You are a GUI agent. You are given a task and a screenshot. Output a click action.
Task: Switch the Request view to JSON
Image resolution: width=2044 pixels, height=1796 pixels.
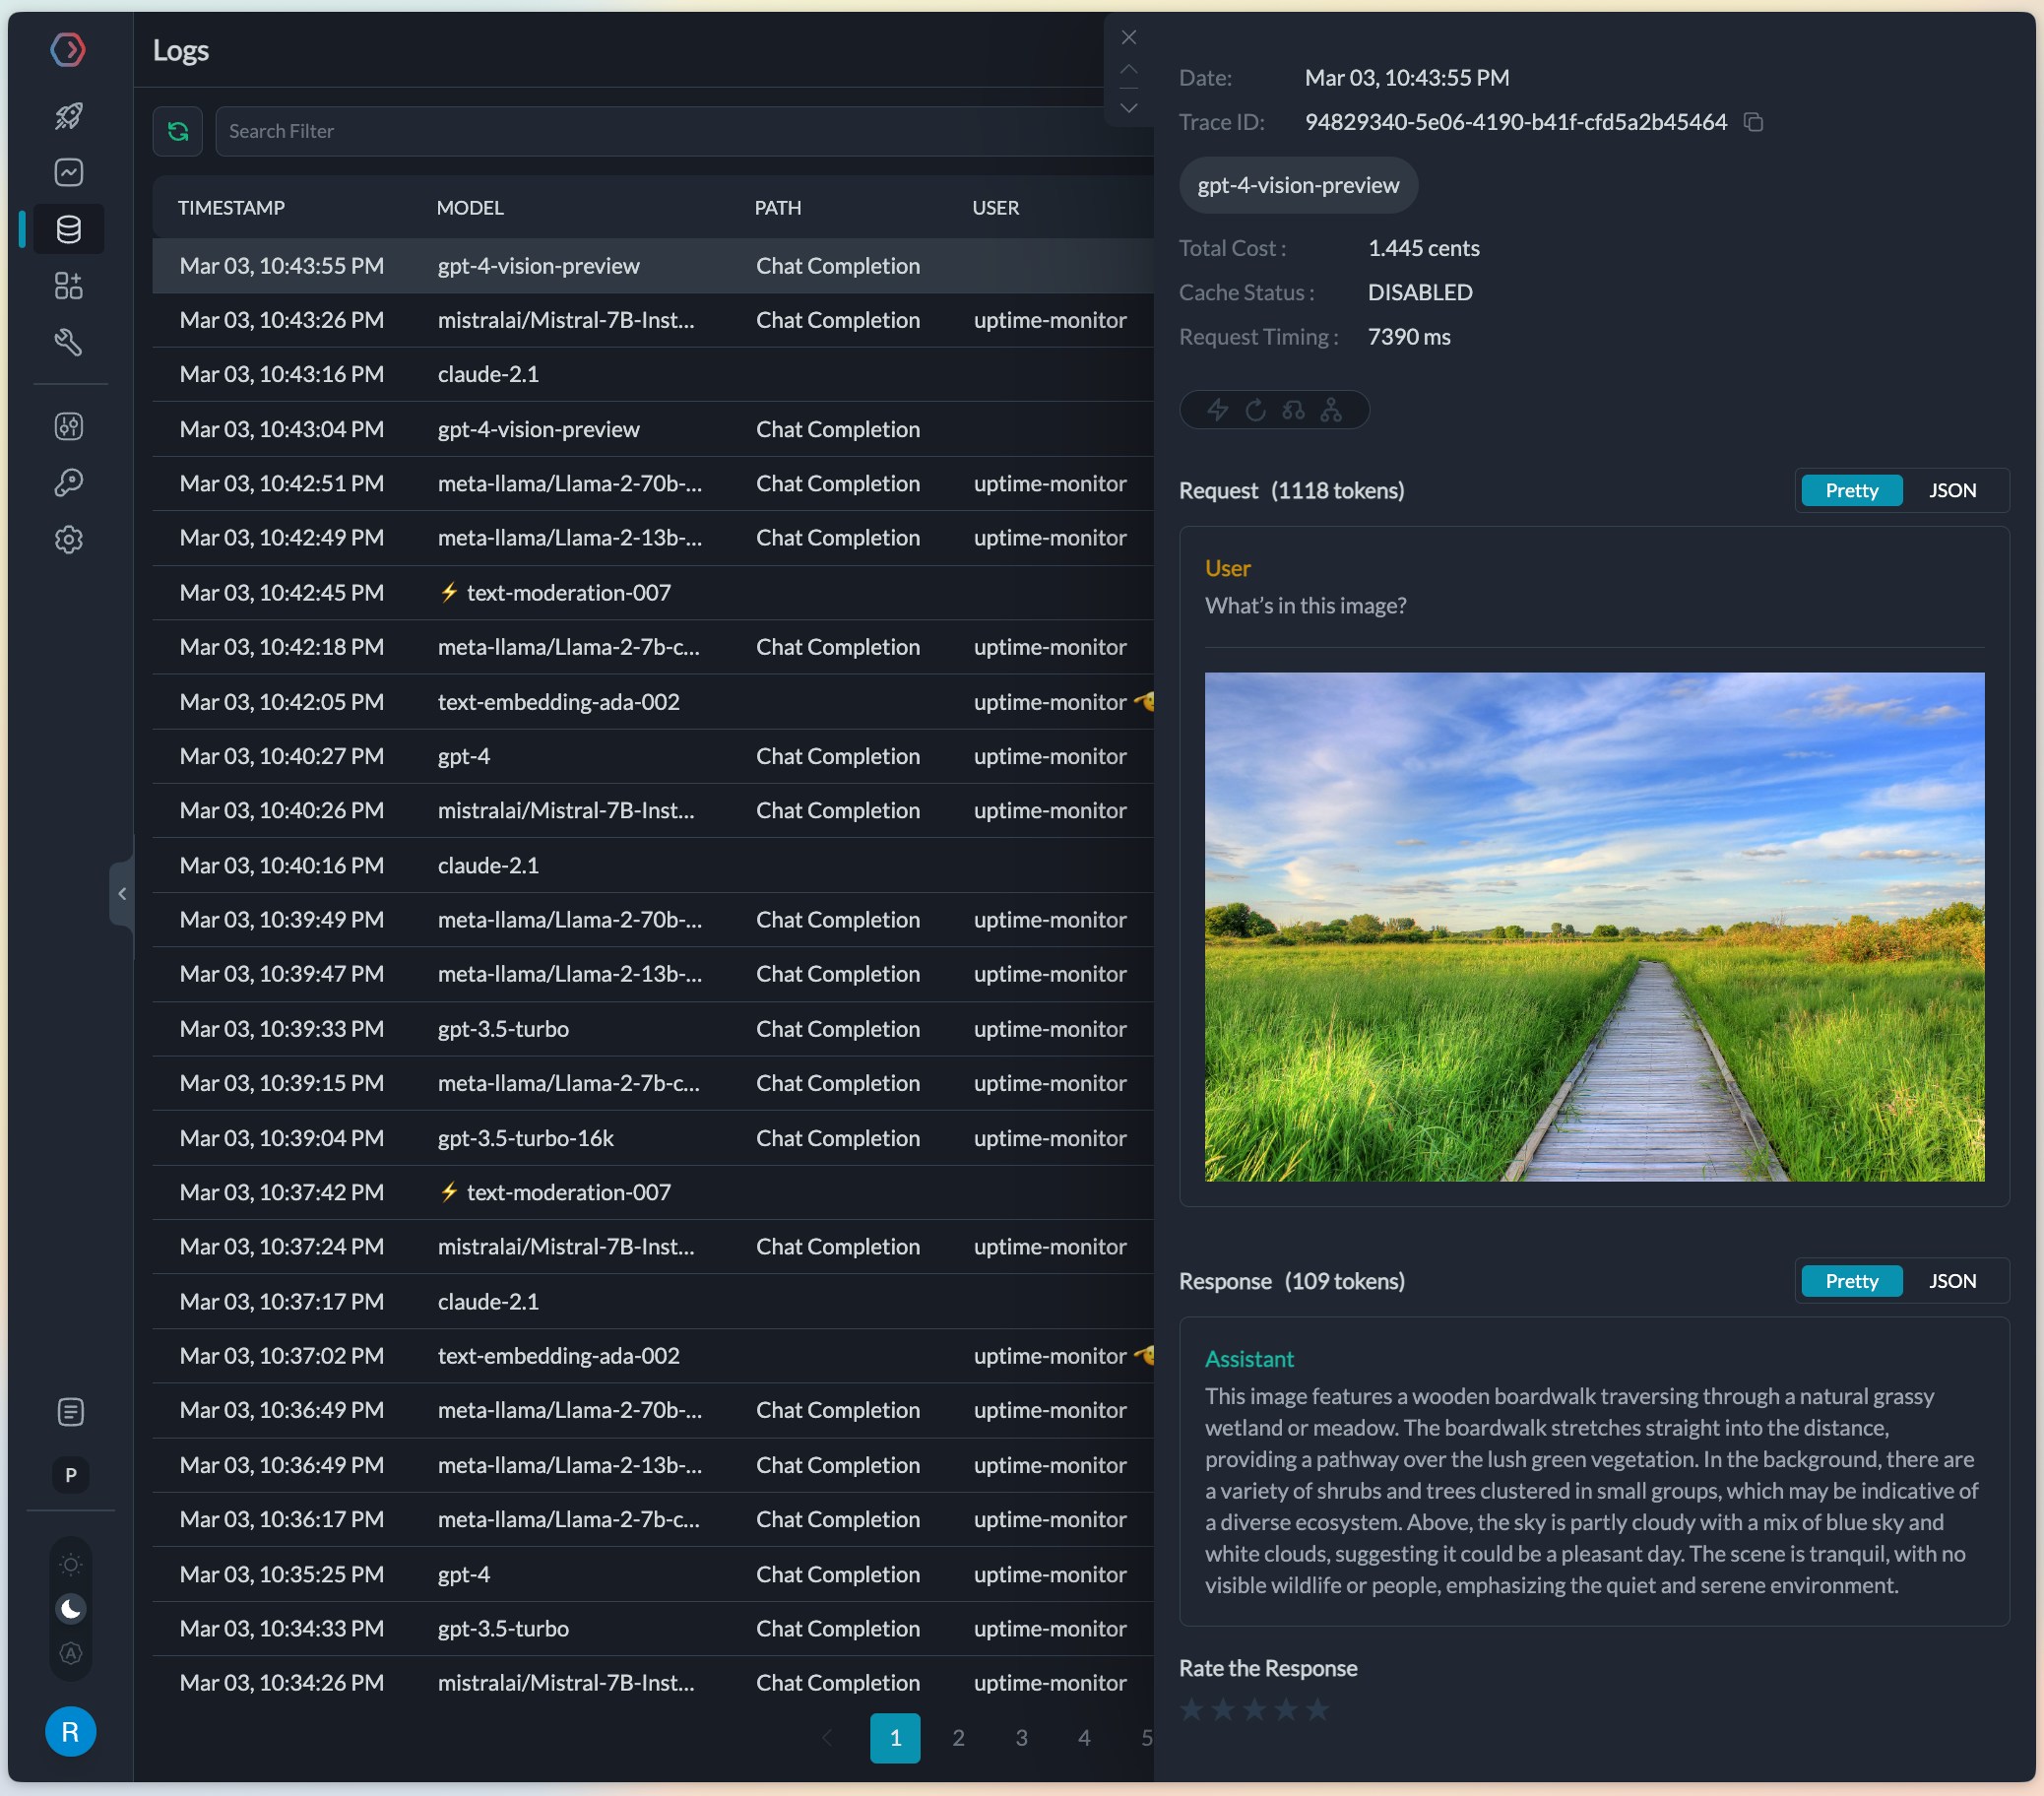click(1951, 491)
